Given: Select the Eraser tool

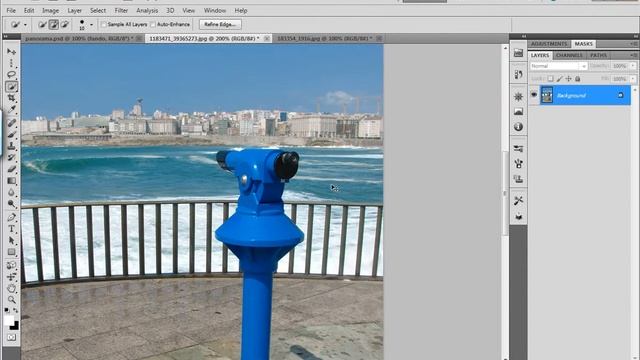Looking at the screenshot, I should [x=11, y=169].
